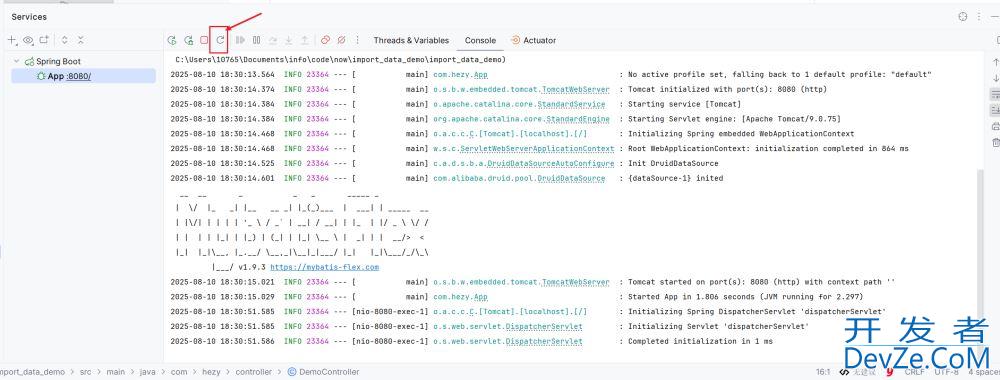Screen dimensions: 1000x380
Task: Click the 'src' breadcrumb
Action: pyautogui.click(x=85, y=372)
